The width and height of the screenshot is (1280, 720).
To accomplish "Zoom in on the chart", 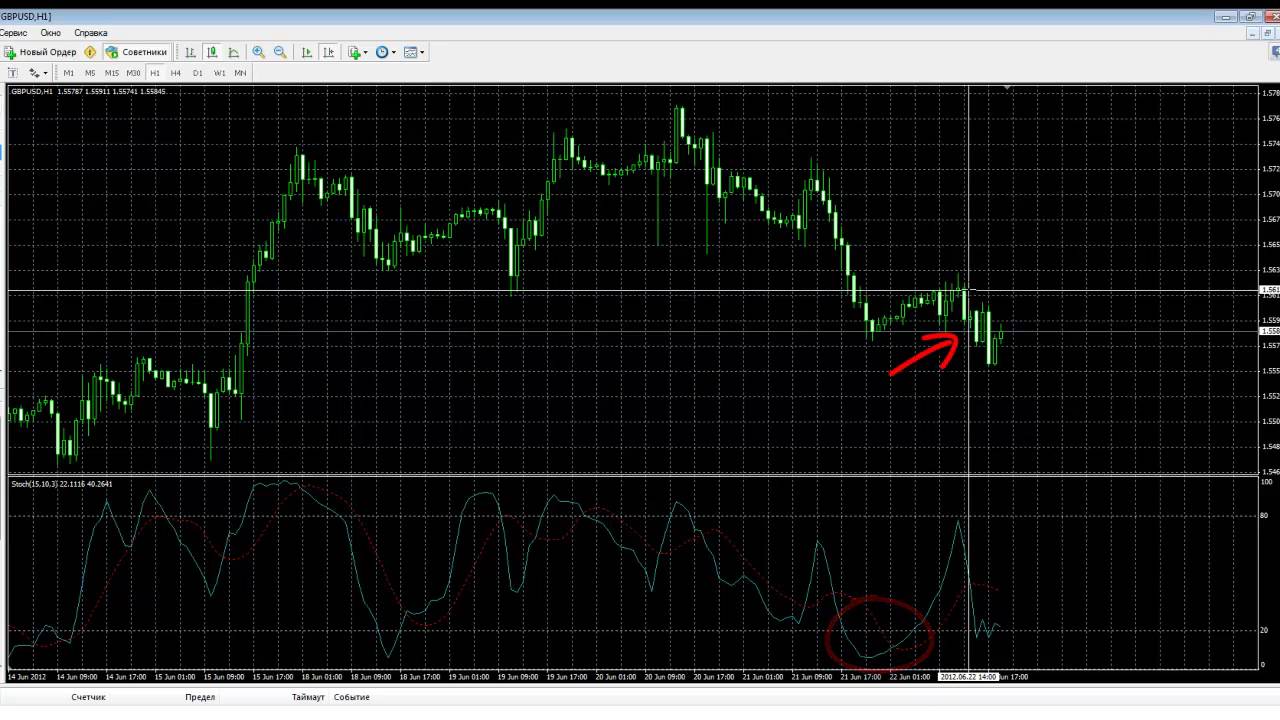I will [259, 52].
